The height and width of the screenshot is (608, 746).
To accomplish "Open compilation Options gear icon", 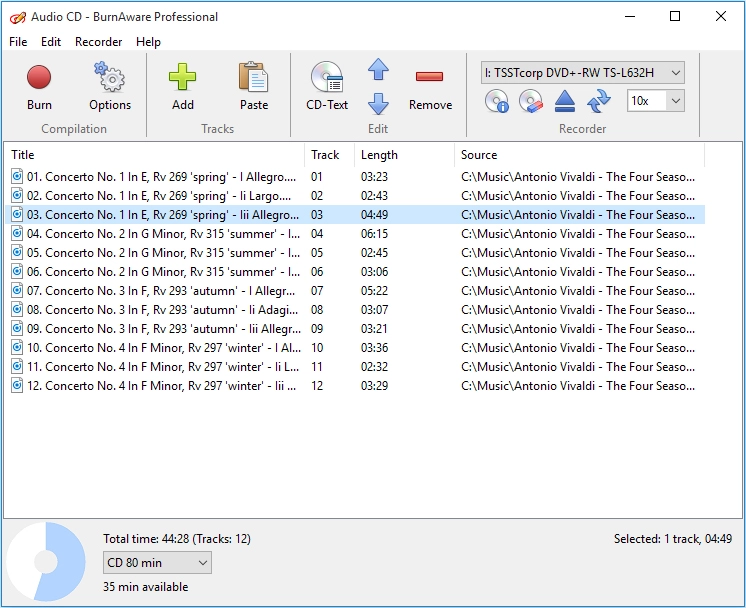I will pyautogui.click(x=109, y=77).
